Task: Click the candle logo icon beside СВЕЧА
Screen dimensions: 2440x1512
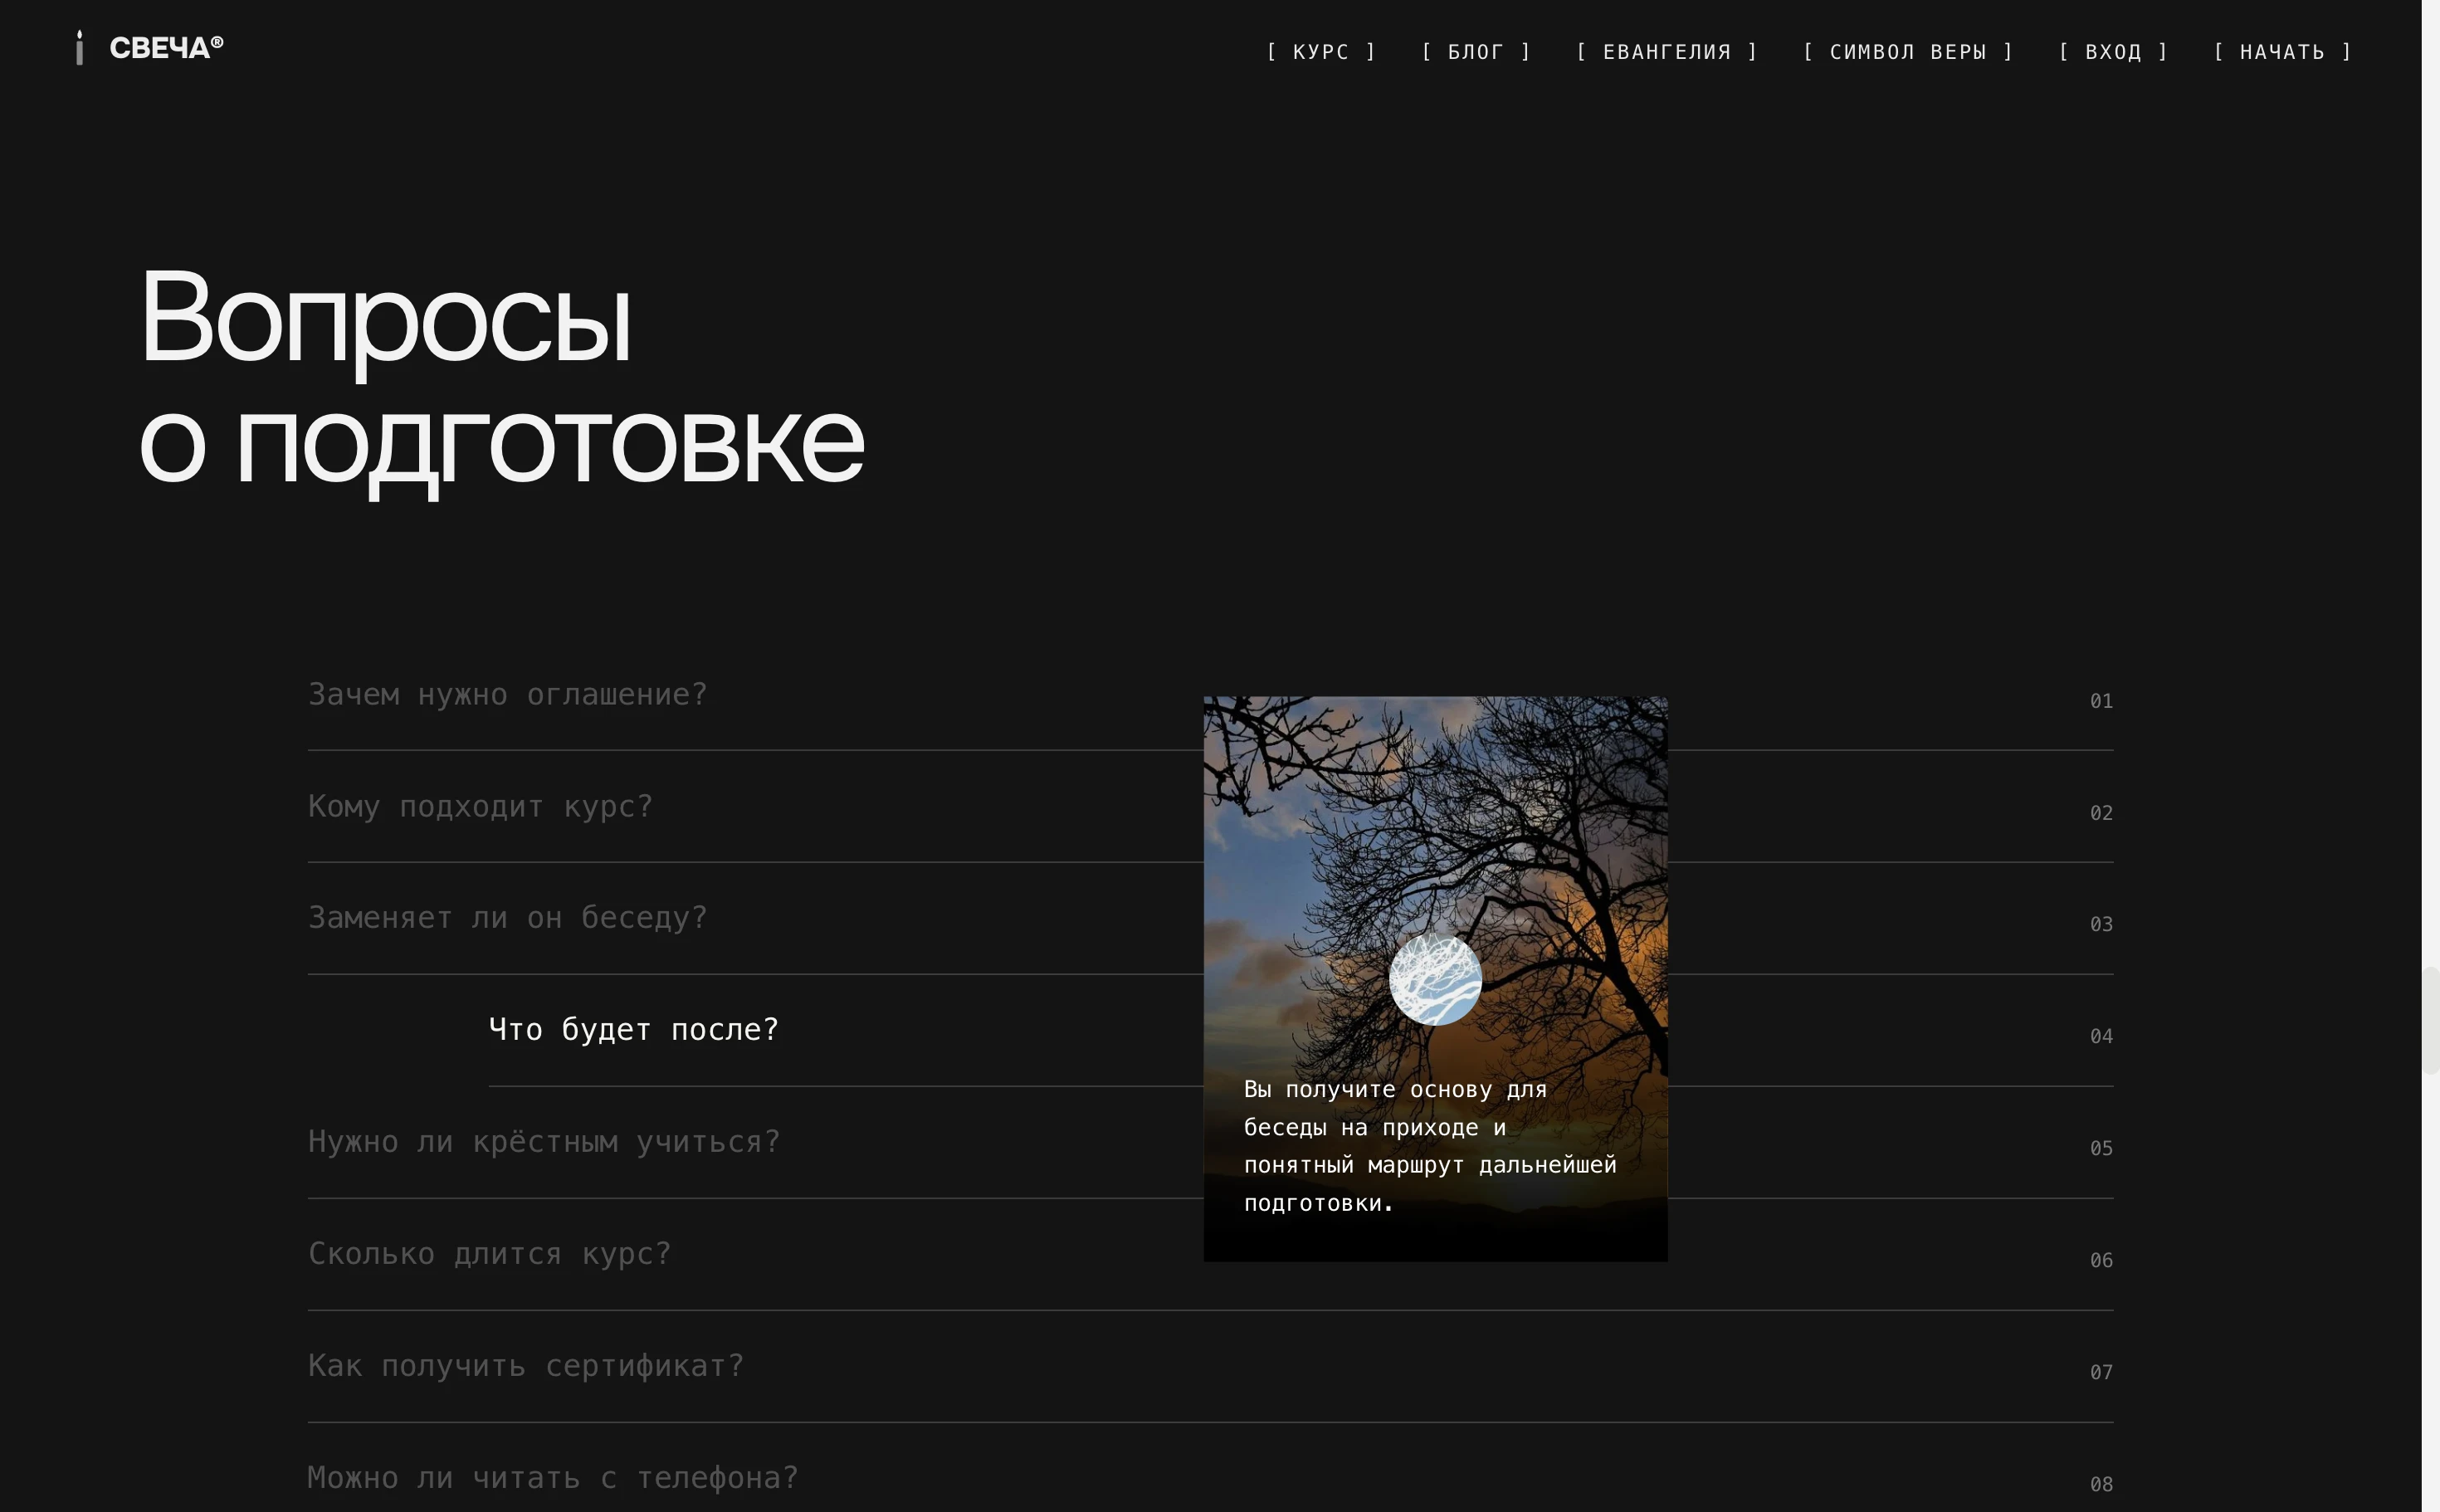Action: (x=80, y=48)
